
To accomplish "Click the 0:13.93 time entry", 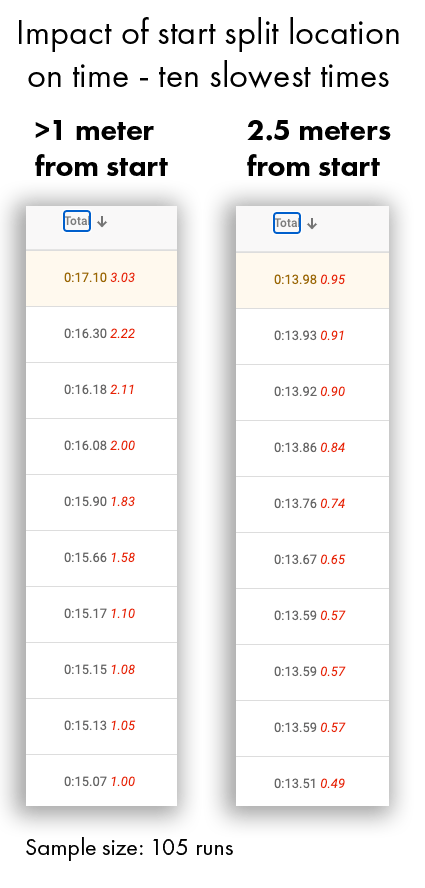I will (x=296, y=336).
